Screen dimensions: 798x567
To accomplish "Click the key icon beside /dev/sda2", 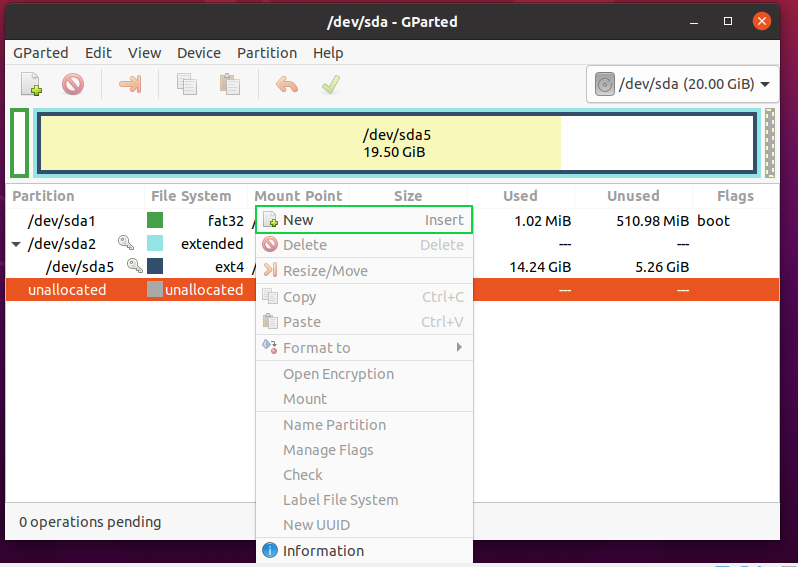I will click(126, 243).
